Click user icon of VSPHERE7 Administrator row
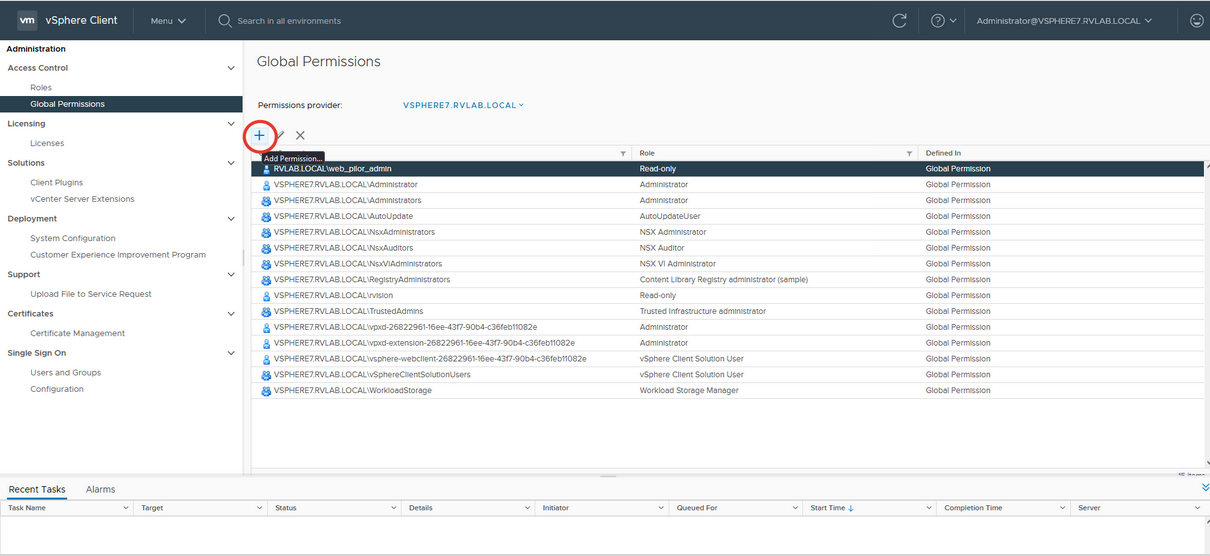 click(x=266, y=185)
